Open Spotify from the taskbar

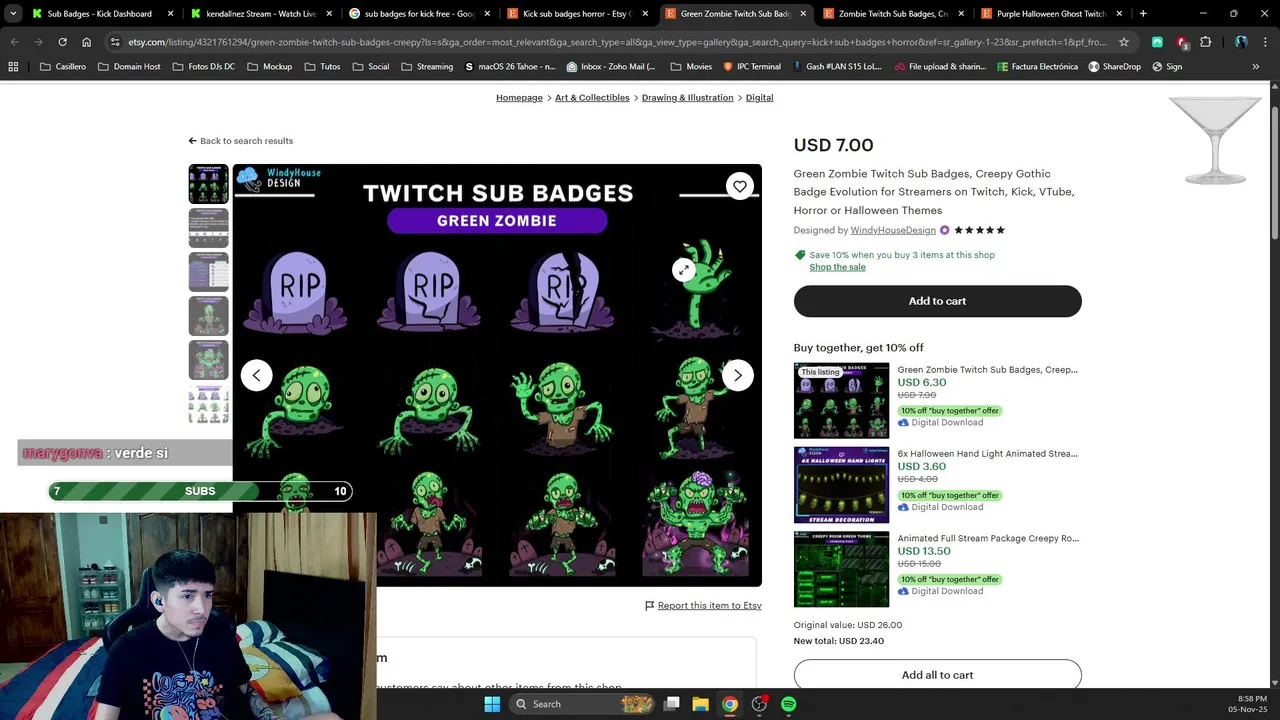pos(788,704)
